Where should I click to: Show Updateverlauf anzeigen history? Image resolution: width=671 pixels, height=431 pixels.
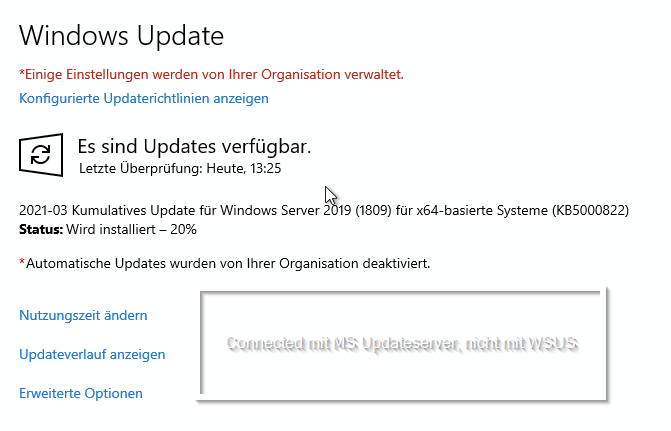pos(92,354)
